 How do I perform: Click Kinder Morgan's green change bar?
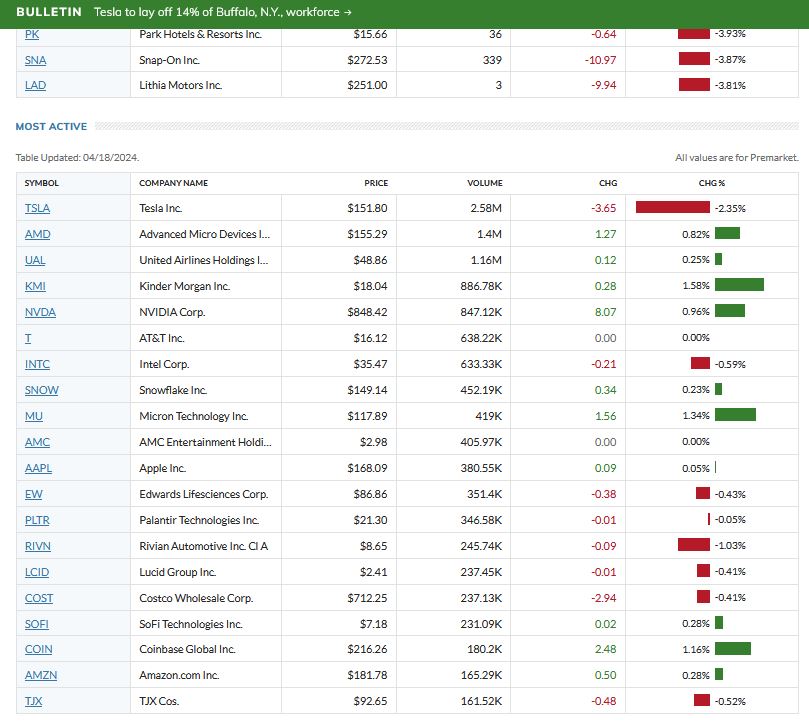(739, 286)
